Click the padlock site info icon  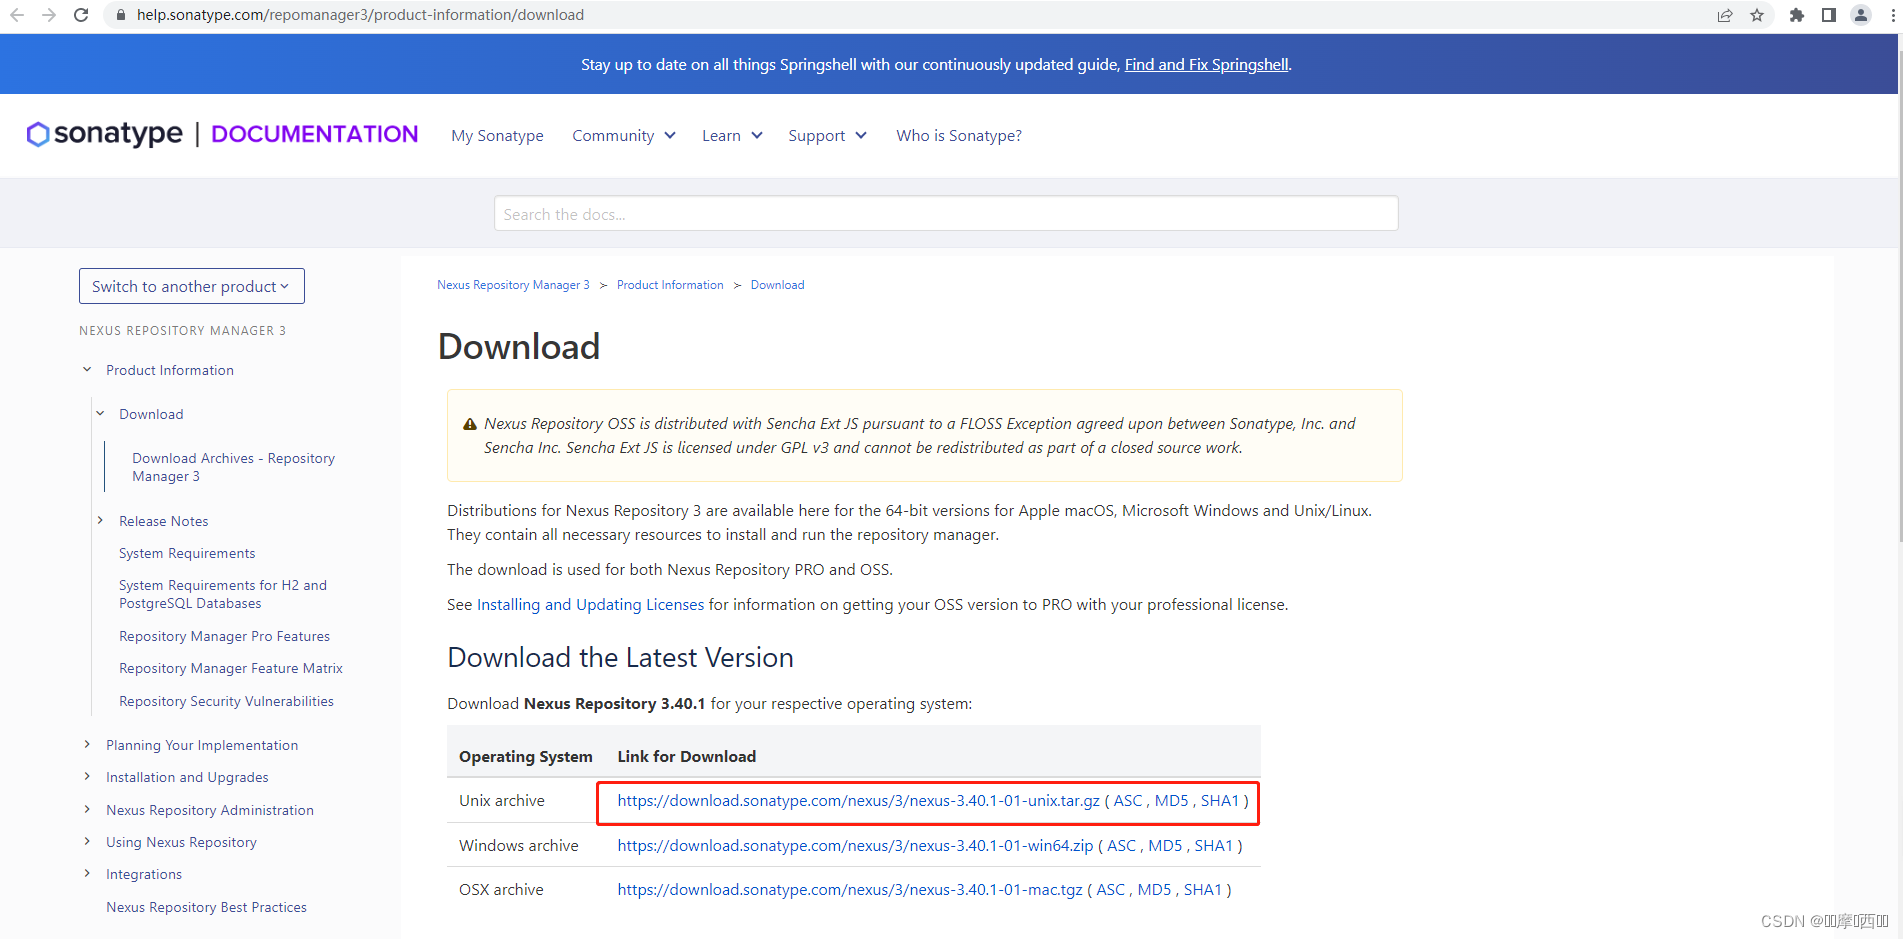[120, 15]
